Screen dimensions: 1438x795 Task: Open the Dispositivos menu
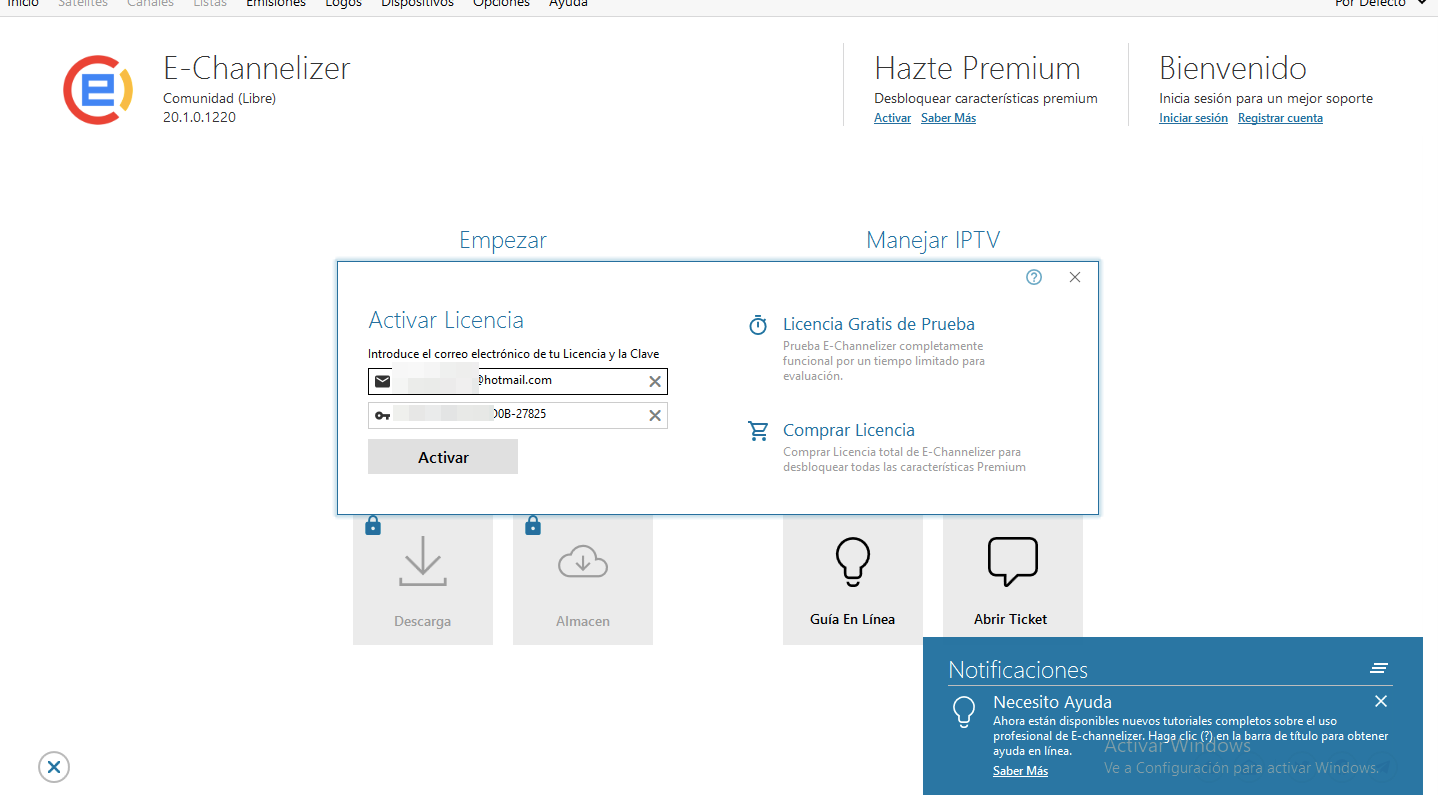(x=417, y=3)
